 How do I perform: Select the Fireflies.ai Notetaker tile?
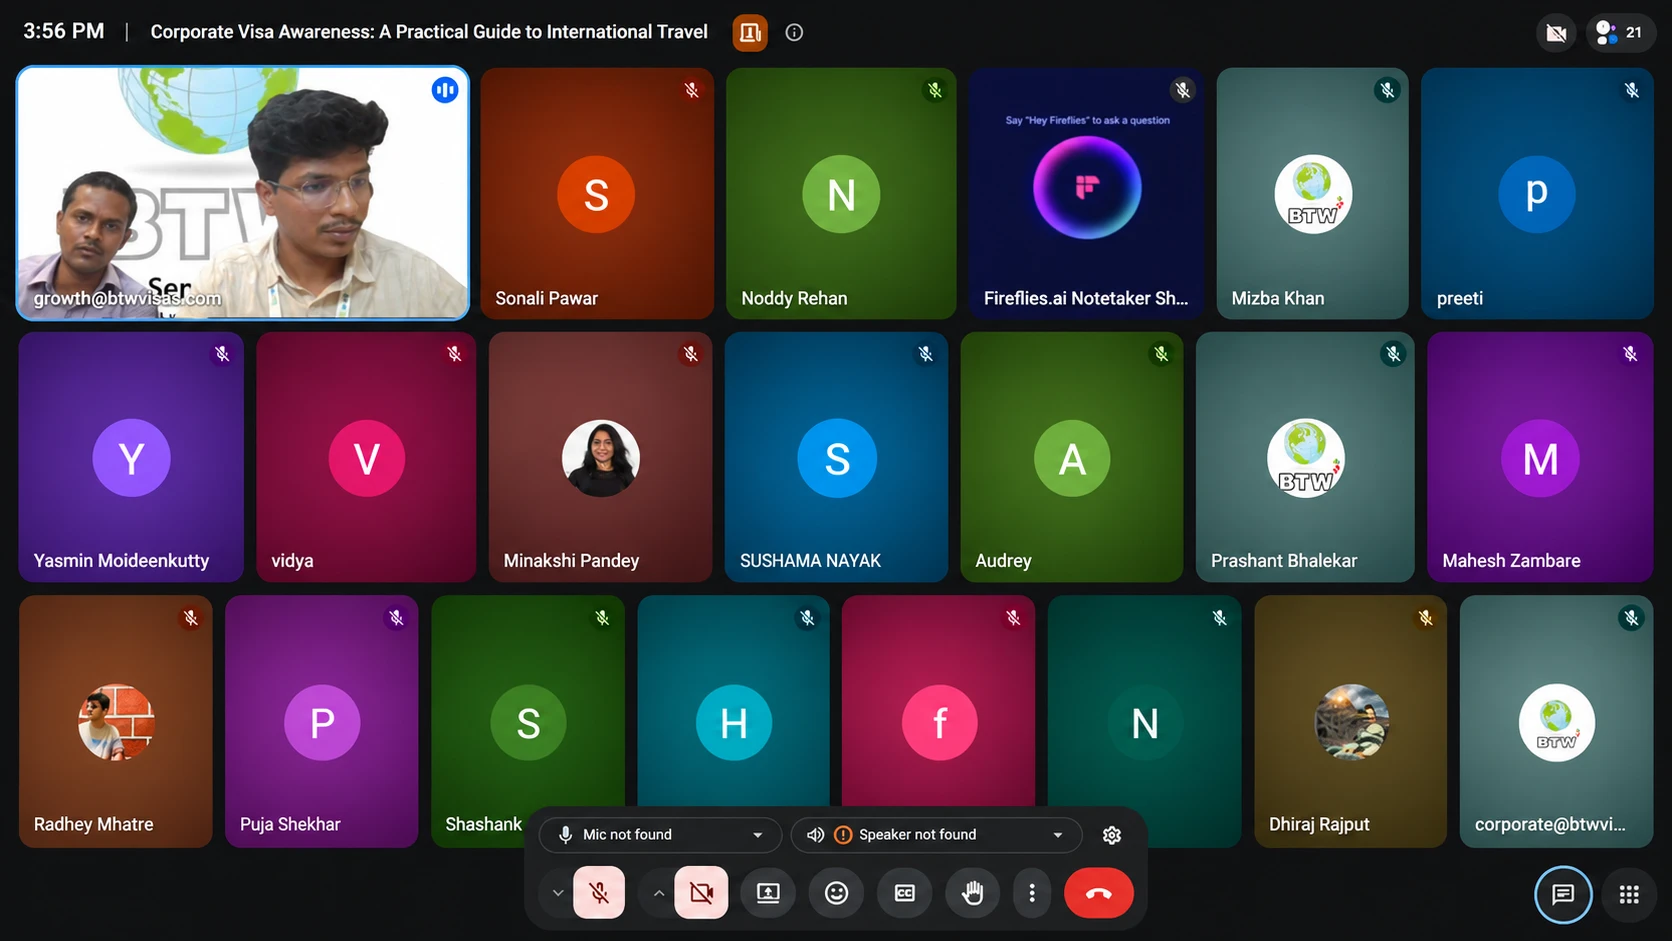pos(1086,193)
